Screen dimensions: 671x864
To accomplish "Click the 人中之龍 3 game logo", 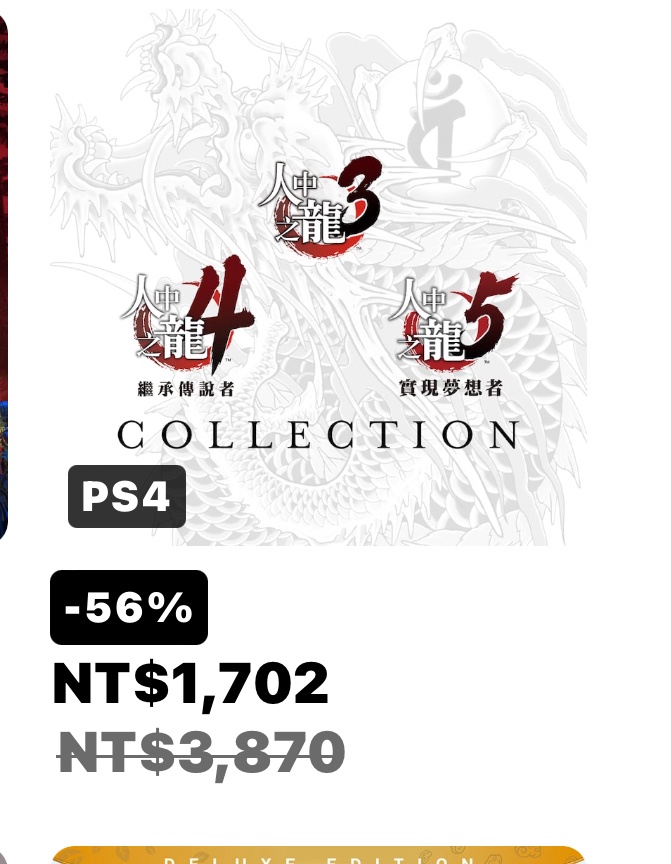I will 318,203.
